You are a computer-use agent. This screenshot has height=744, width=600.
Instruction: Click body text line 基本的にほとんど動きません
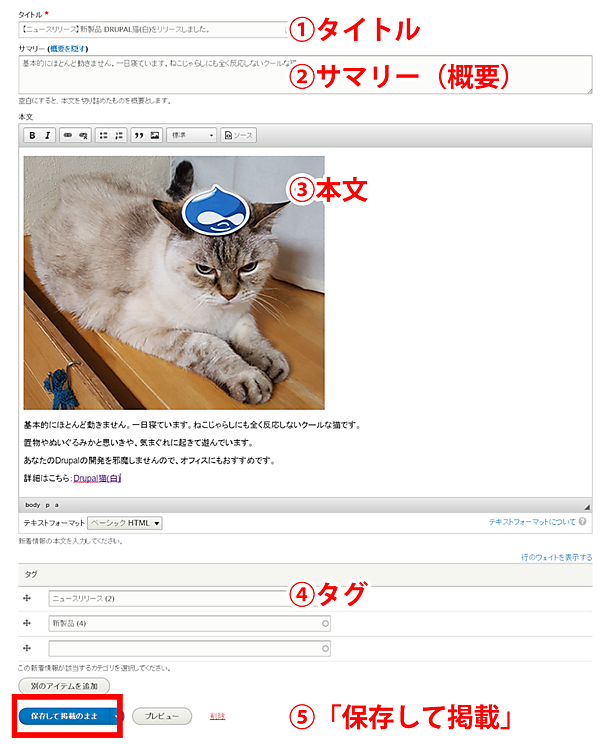[192, 425]
